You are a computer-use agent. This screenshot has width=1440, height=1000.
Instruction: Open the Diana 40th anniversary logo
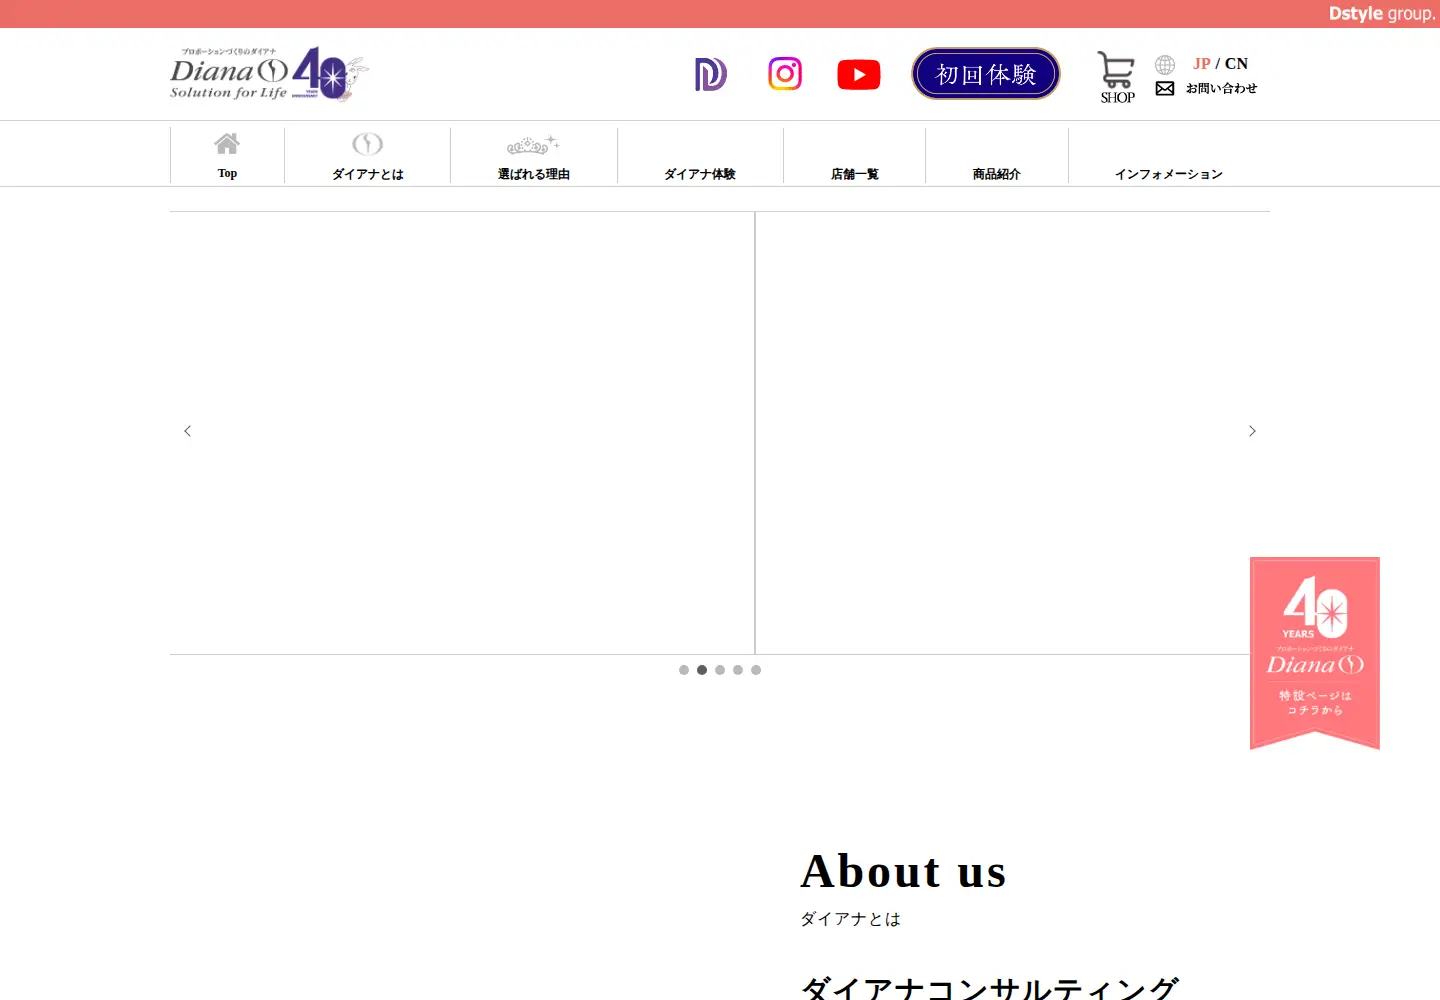pyautogui.click(x=269, y=74)
